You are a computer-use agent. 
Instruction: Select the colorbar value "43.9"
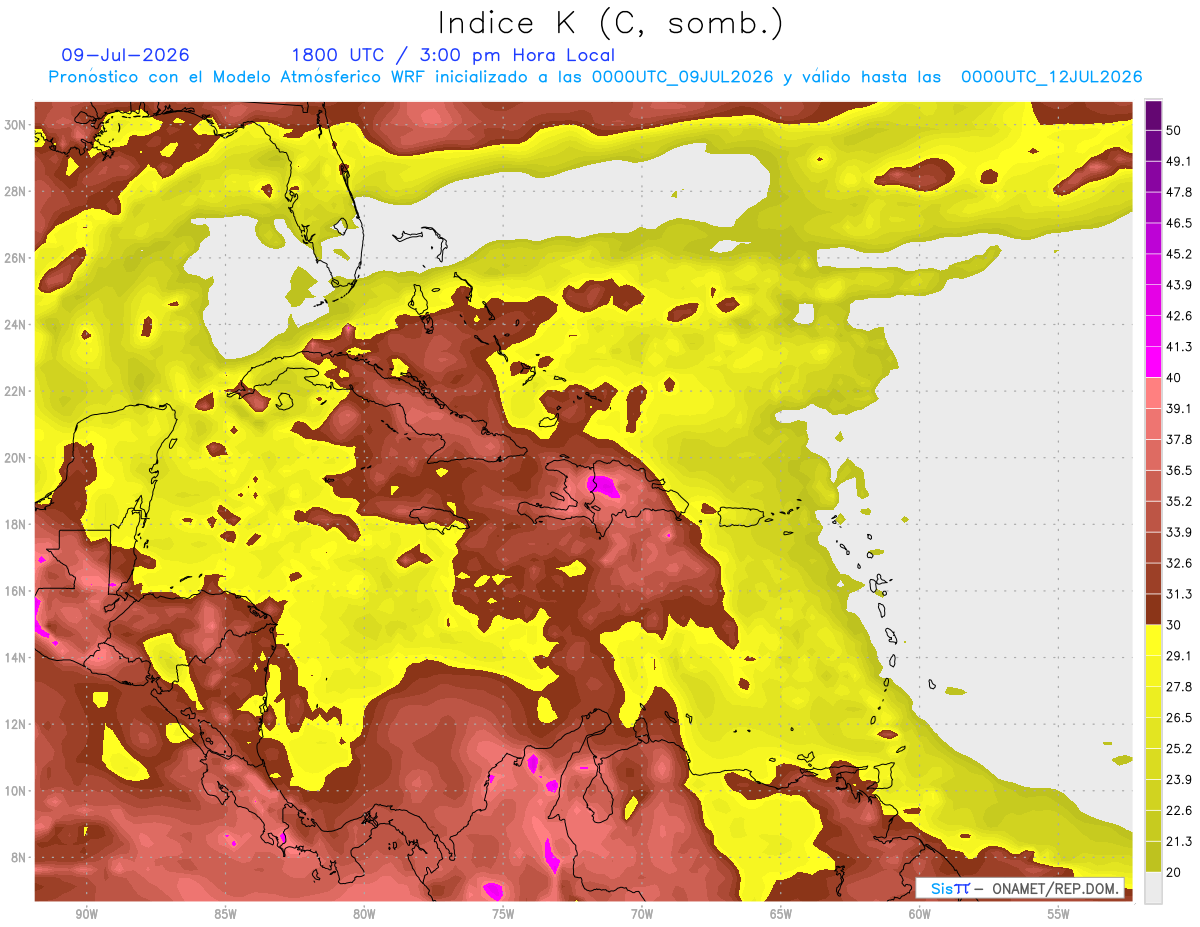[x=1179, y=285]
